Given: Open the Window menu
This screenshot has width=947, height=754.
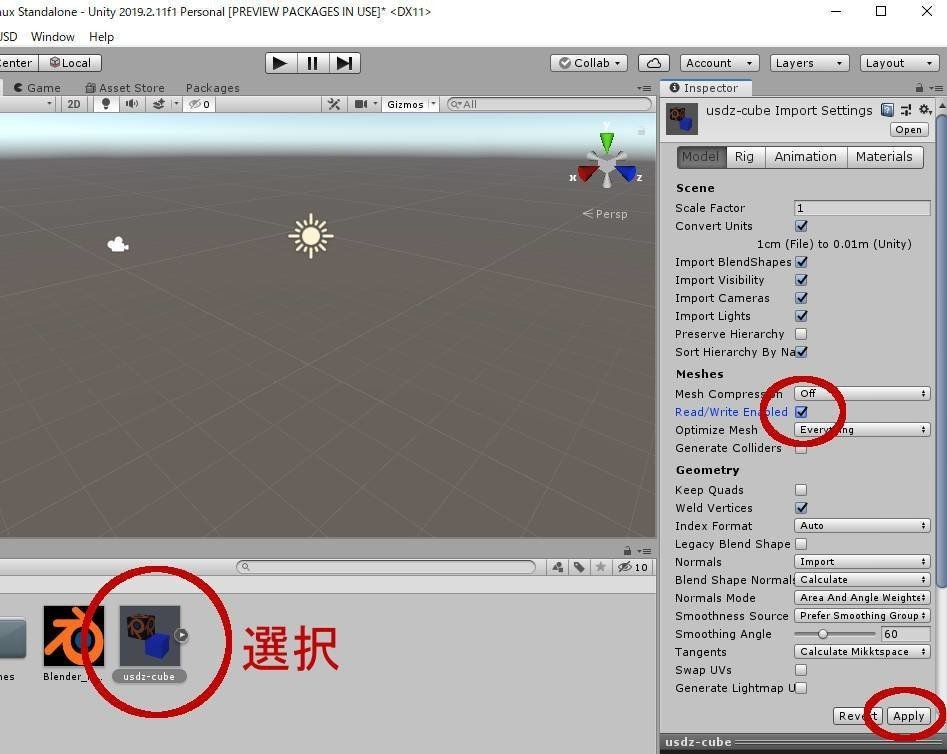Looking at the screenshot, I should coord(53,37).
